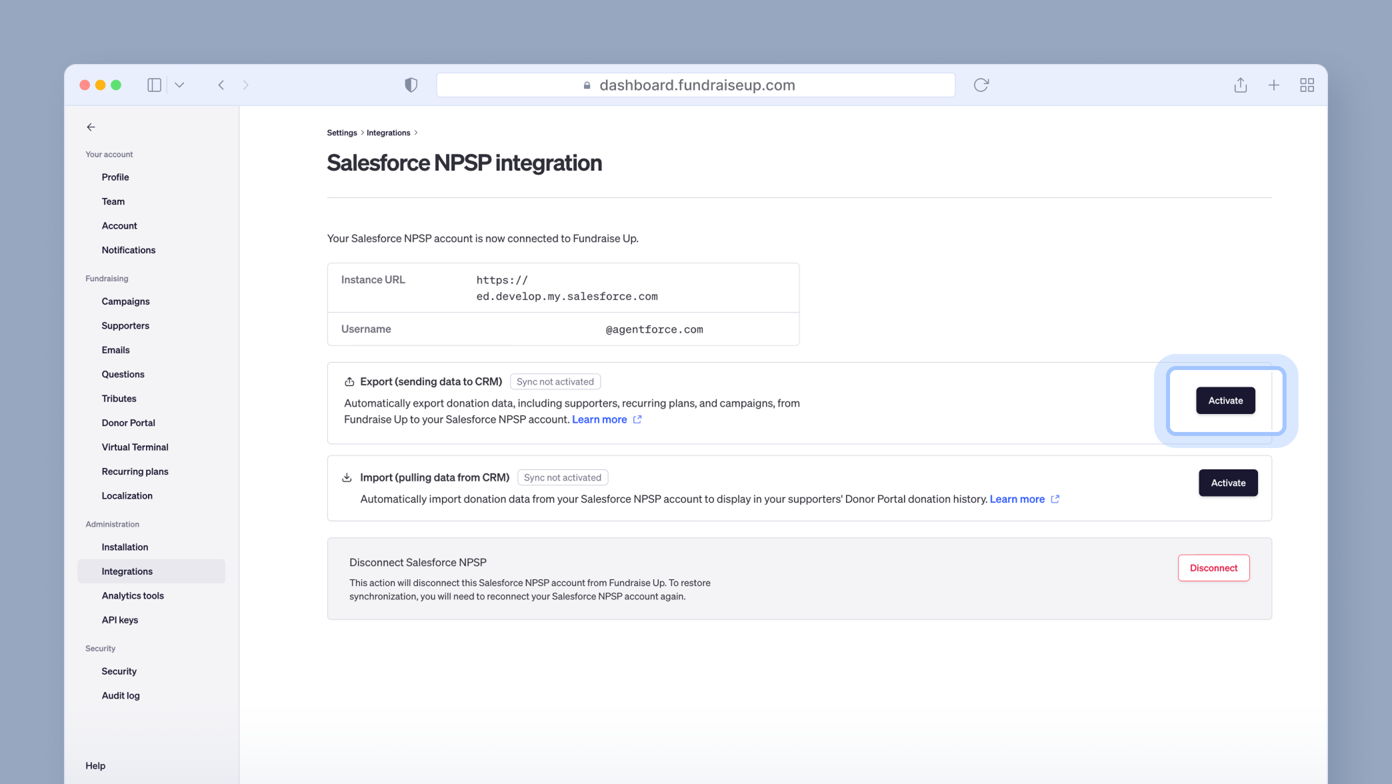Open a new tab using the plus icon
The width and height of the screenshot is (1392, 784).
tap(1274, 85)
